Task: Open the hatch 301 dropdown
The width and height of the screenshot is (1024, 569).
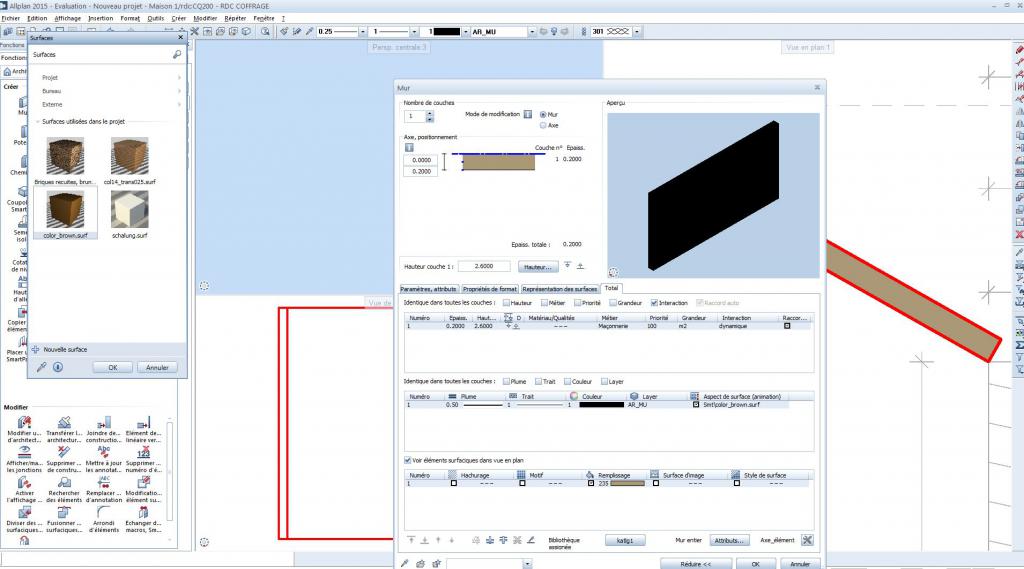Action: coord(637,31)
